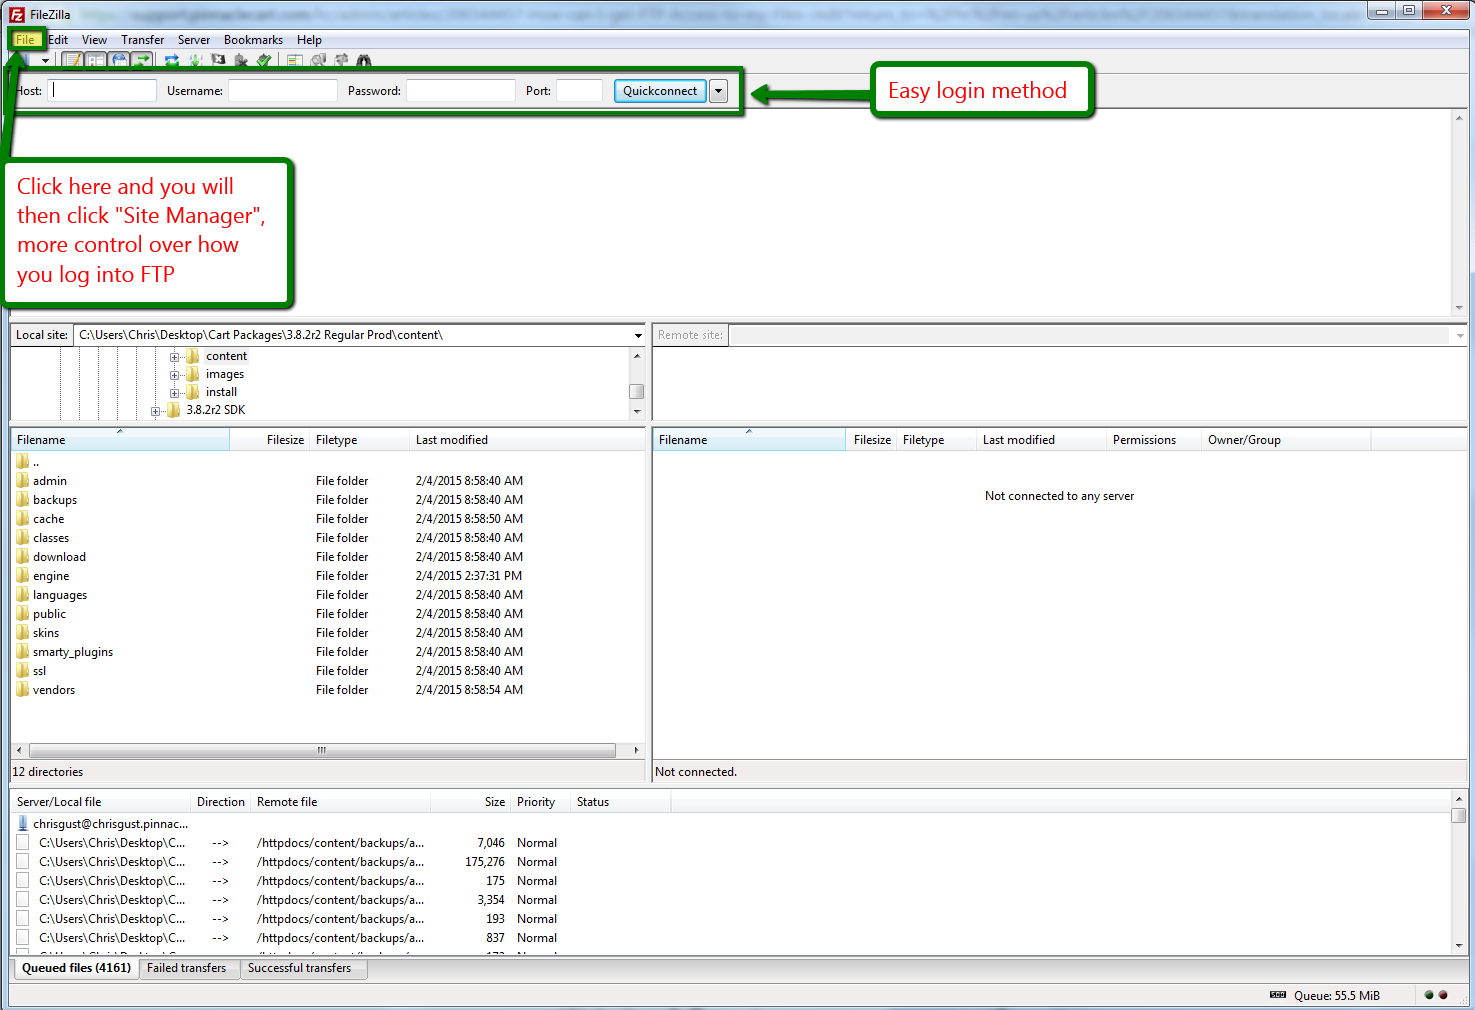Select the download folder in local list
The width and height of the screenshot is (1475, 1010).
(59, 557)
